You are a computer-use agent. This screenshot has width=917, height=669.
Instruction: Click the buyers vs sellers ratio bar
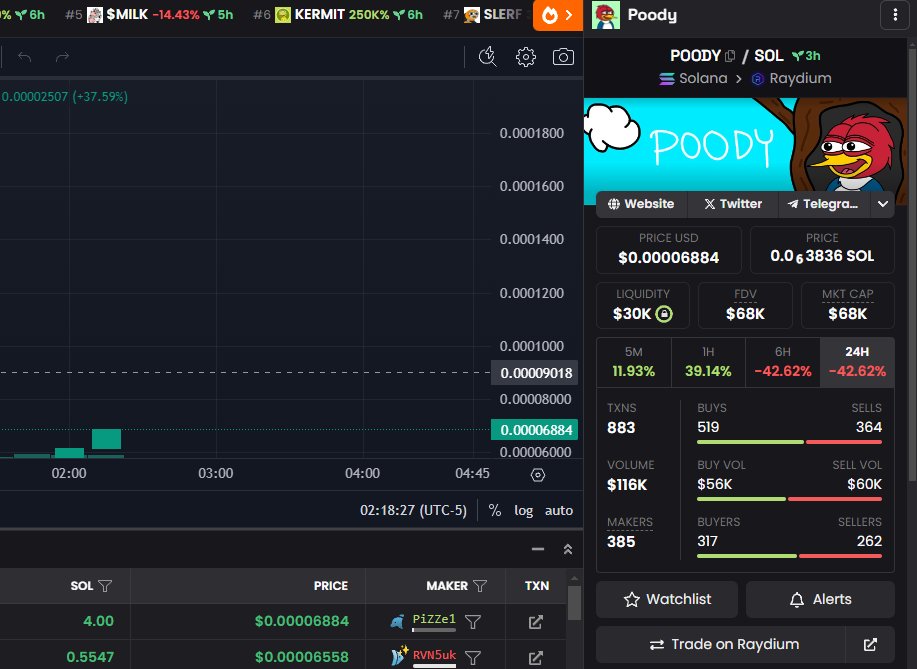[790, 556]
